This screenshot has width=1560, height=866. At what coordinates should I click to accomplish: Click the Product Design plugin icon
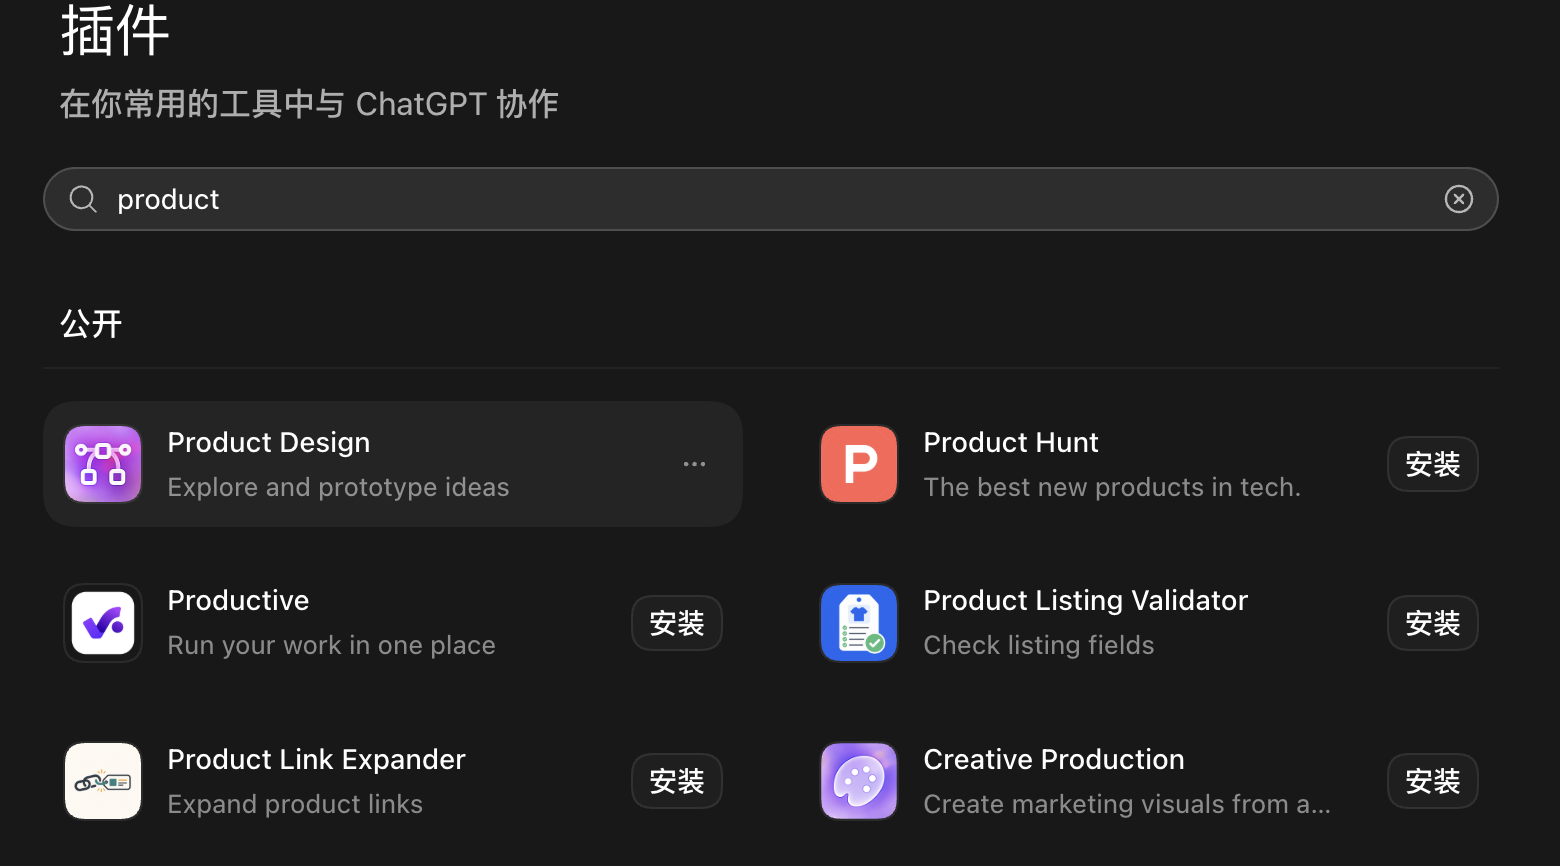(103, 464)
